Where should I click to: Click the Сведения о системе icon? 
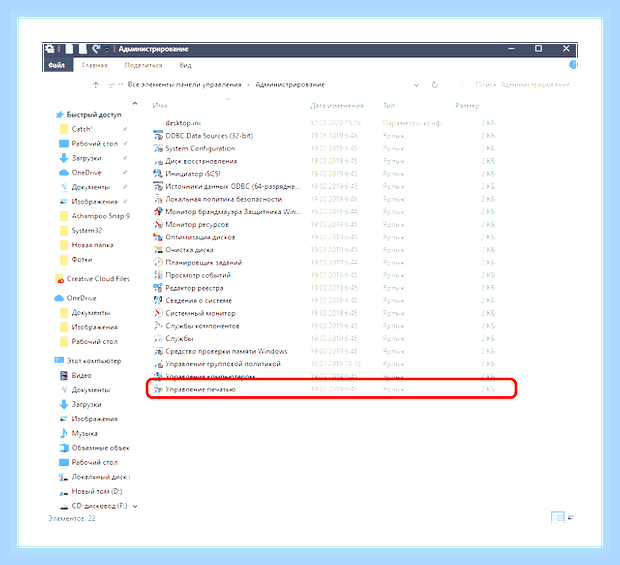click(158, 300)
